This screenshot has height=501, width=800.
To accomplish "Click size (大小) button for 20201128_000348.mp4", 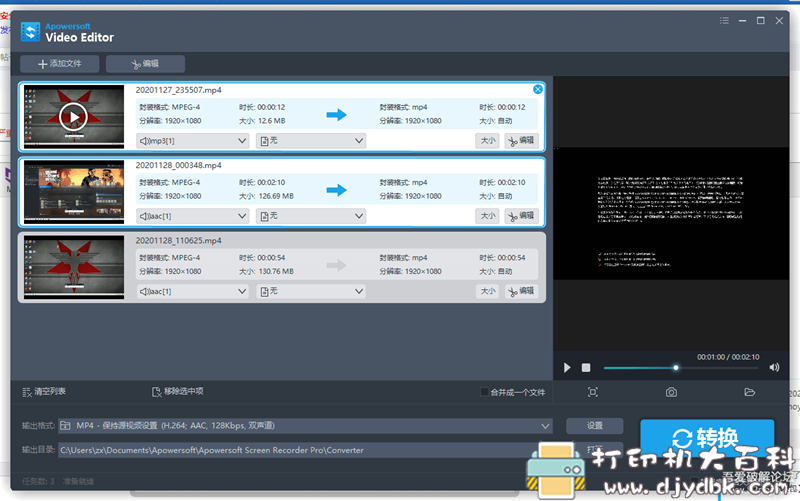I will (487, 216).
